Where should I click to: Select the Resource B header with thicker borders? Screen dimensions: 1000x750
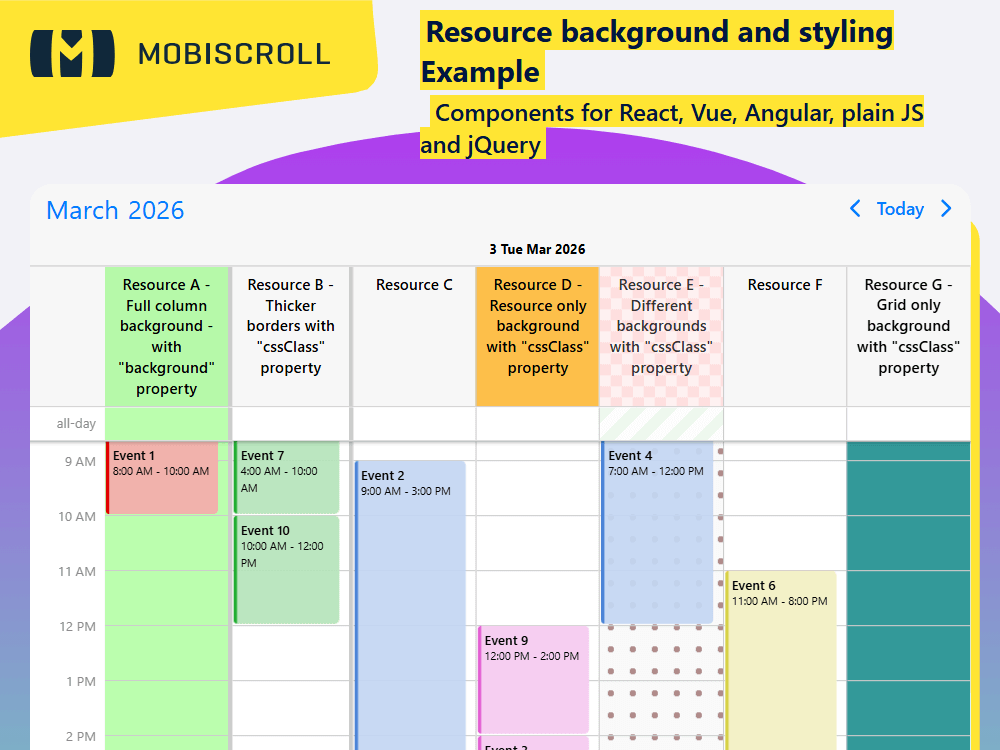[290, 335]
